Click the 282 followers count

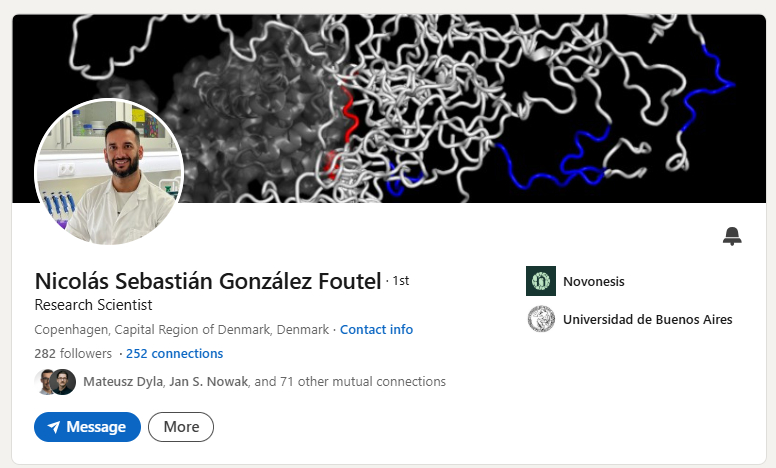72,353
